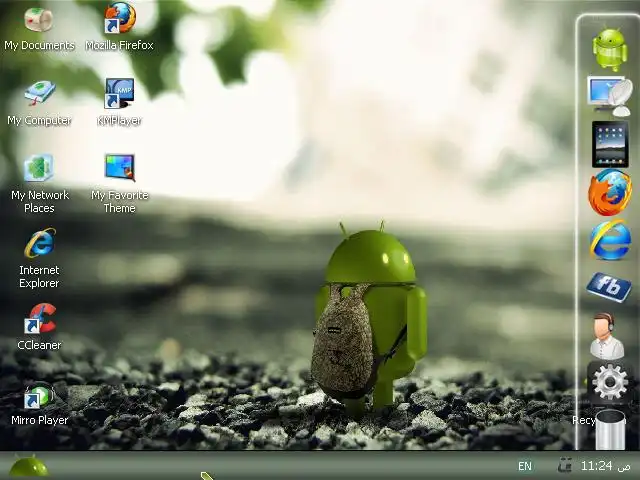The image size is (640, 480).
Task: Click the iPad tablet dock icon
Action: pyautogui.click(x=610, y=144)
